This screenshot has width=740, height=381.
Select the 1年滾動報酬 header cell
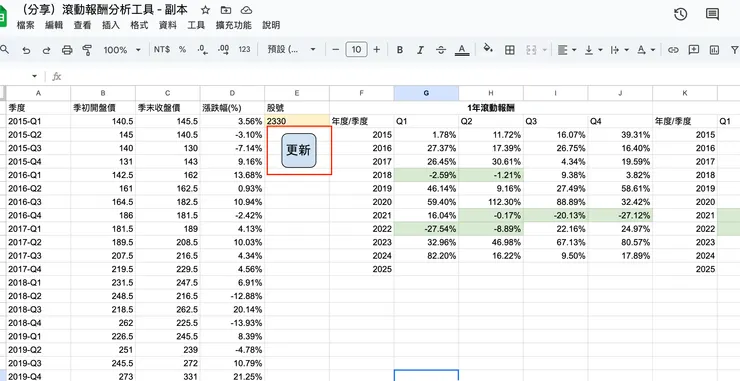pyautogui.click(x=491, y=108)
